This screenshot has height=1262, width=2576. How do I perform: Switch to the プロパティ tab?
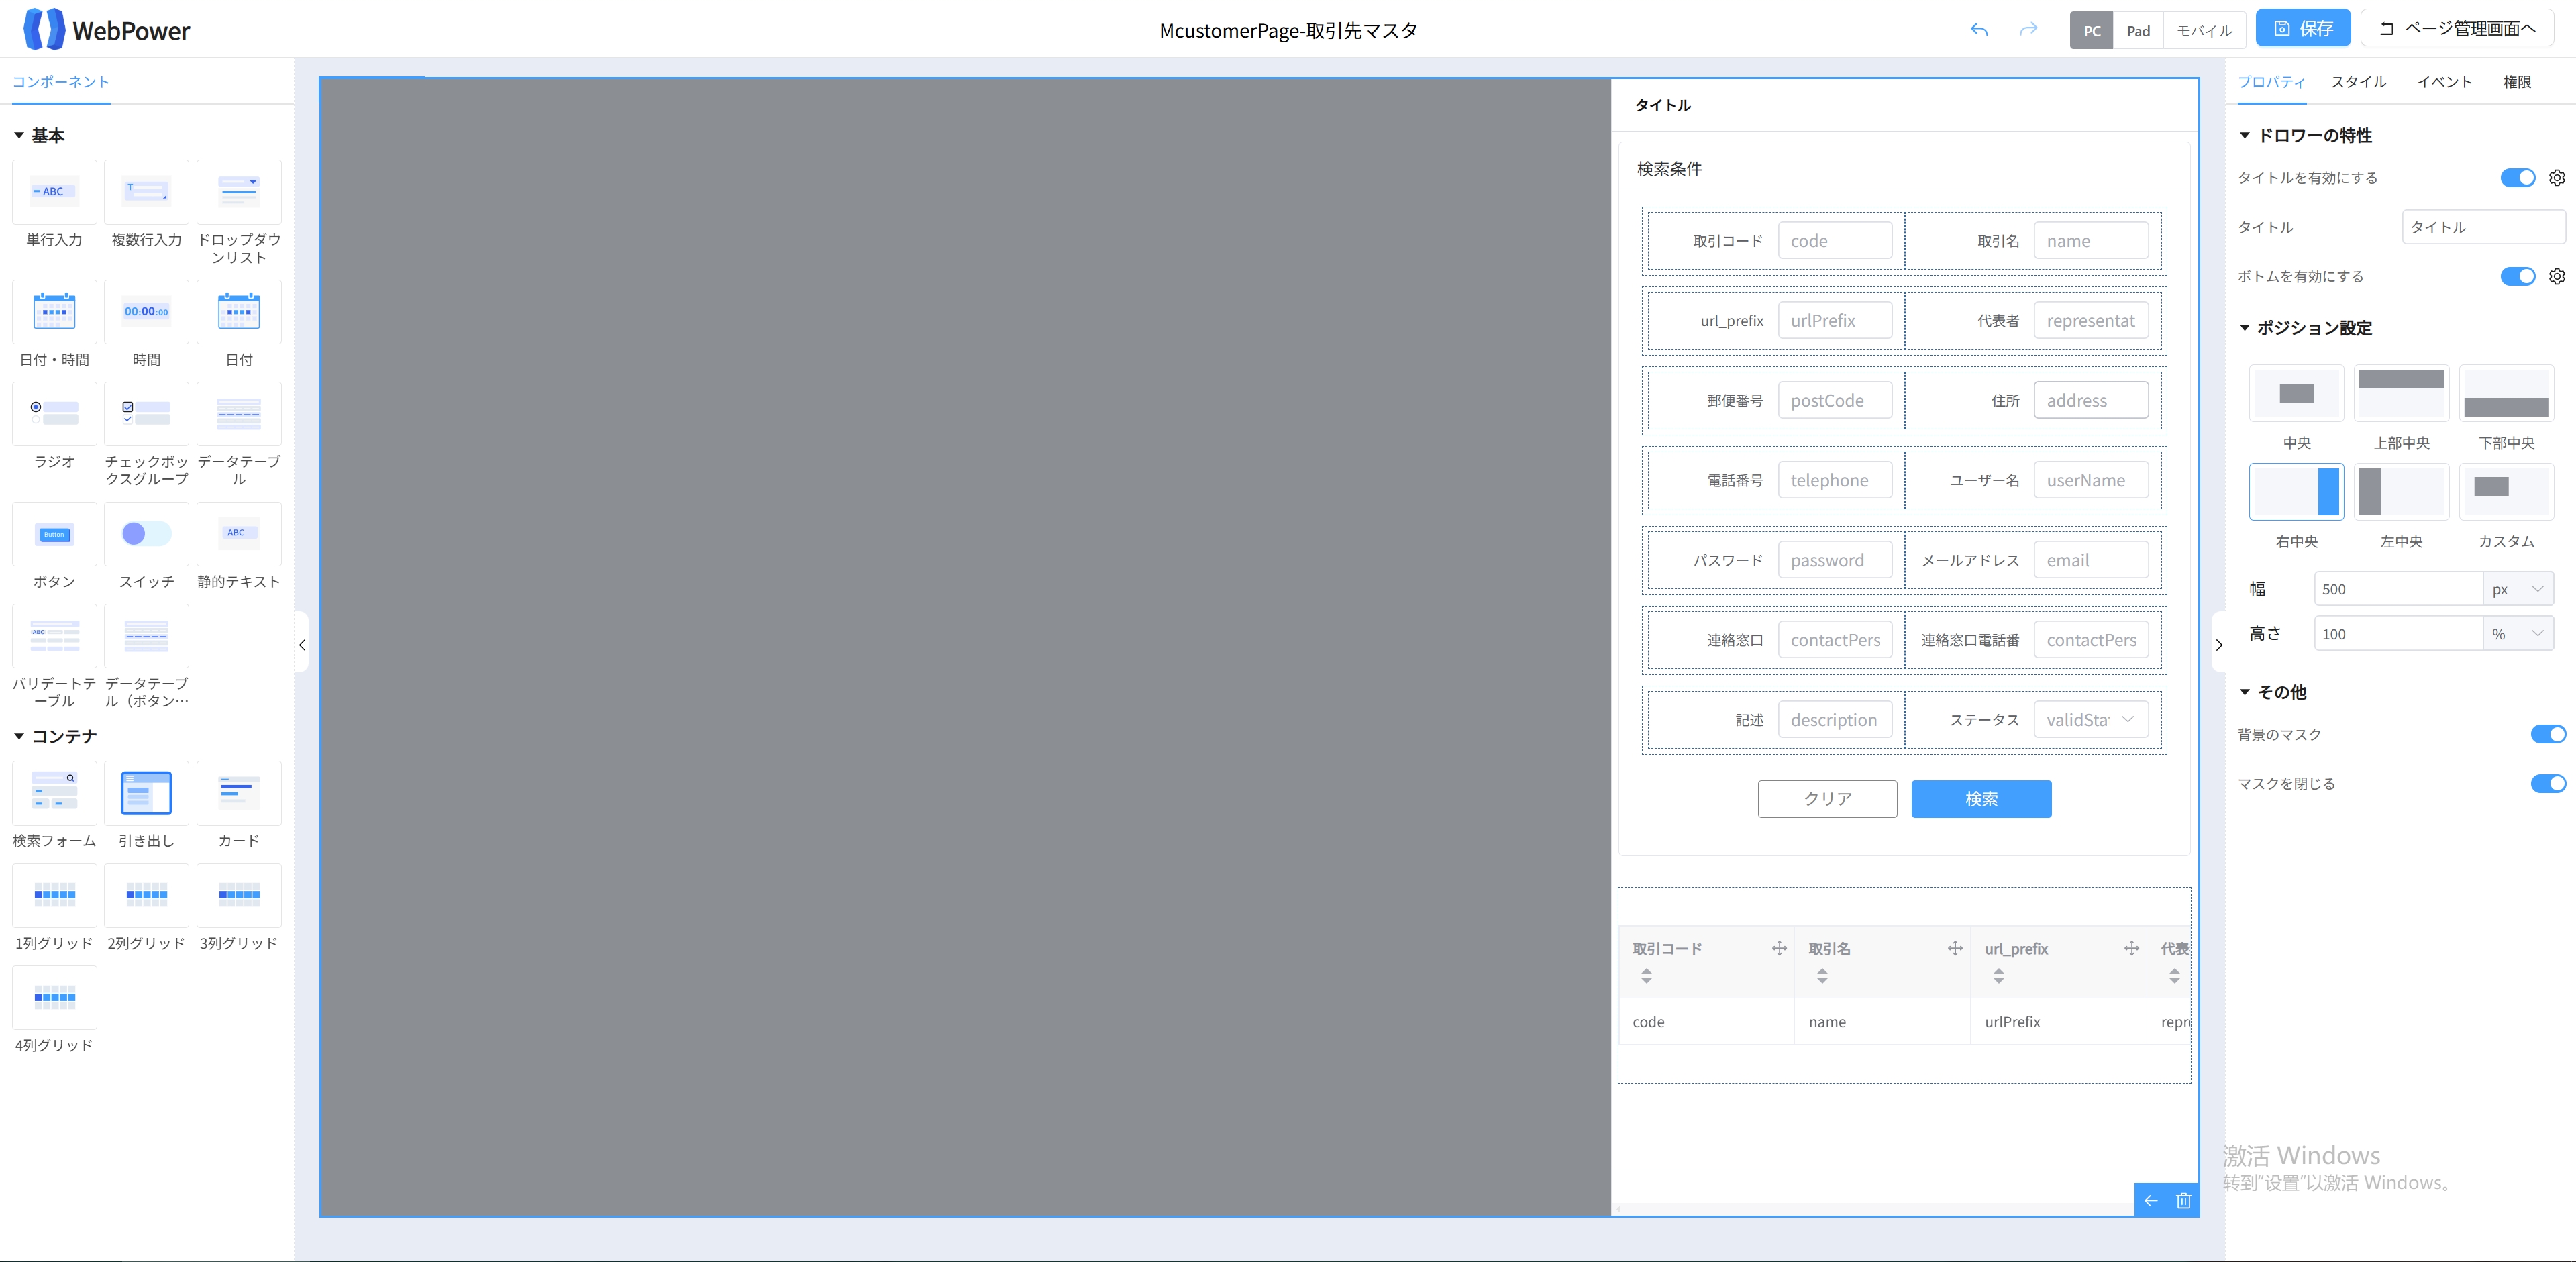2271,82
